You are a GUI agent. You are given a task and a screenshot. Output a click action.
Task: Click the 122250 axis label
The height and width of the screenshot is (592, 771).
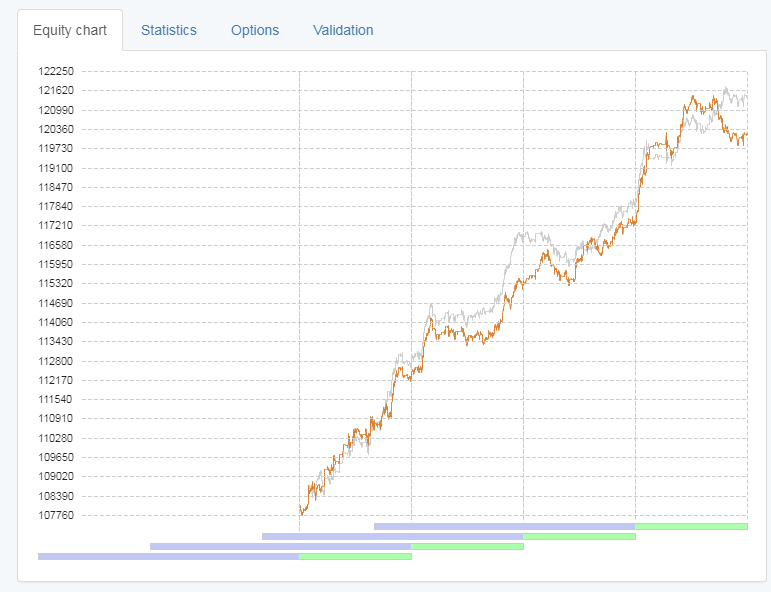56,71
